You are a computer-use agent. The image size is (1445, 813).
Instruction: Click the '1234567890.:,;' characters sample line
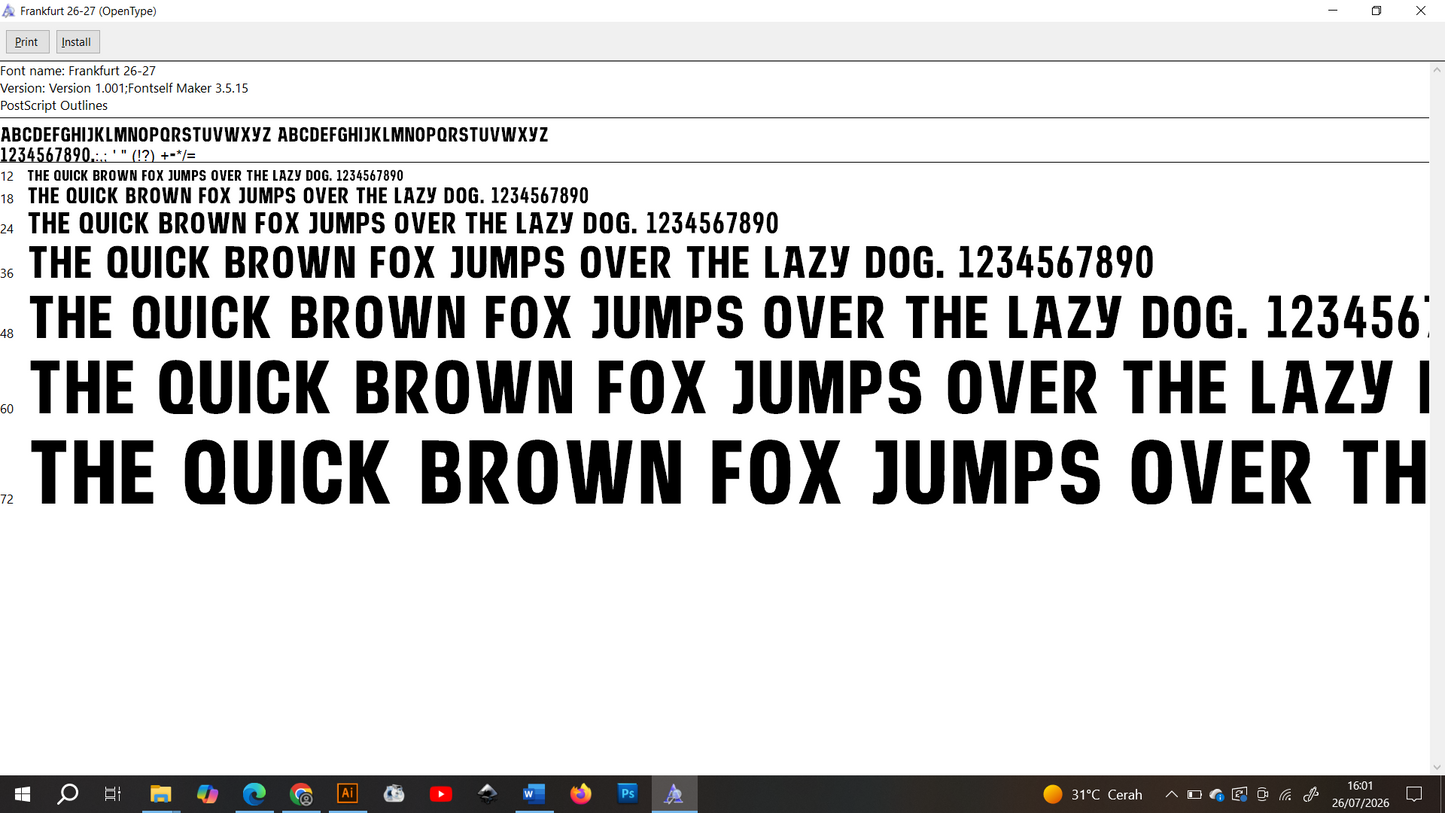coord(98,155)
